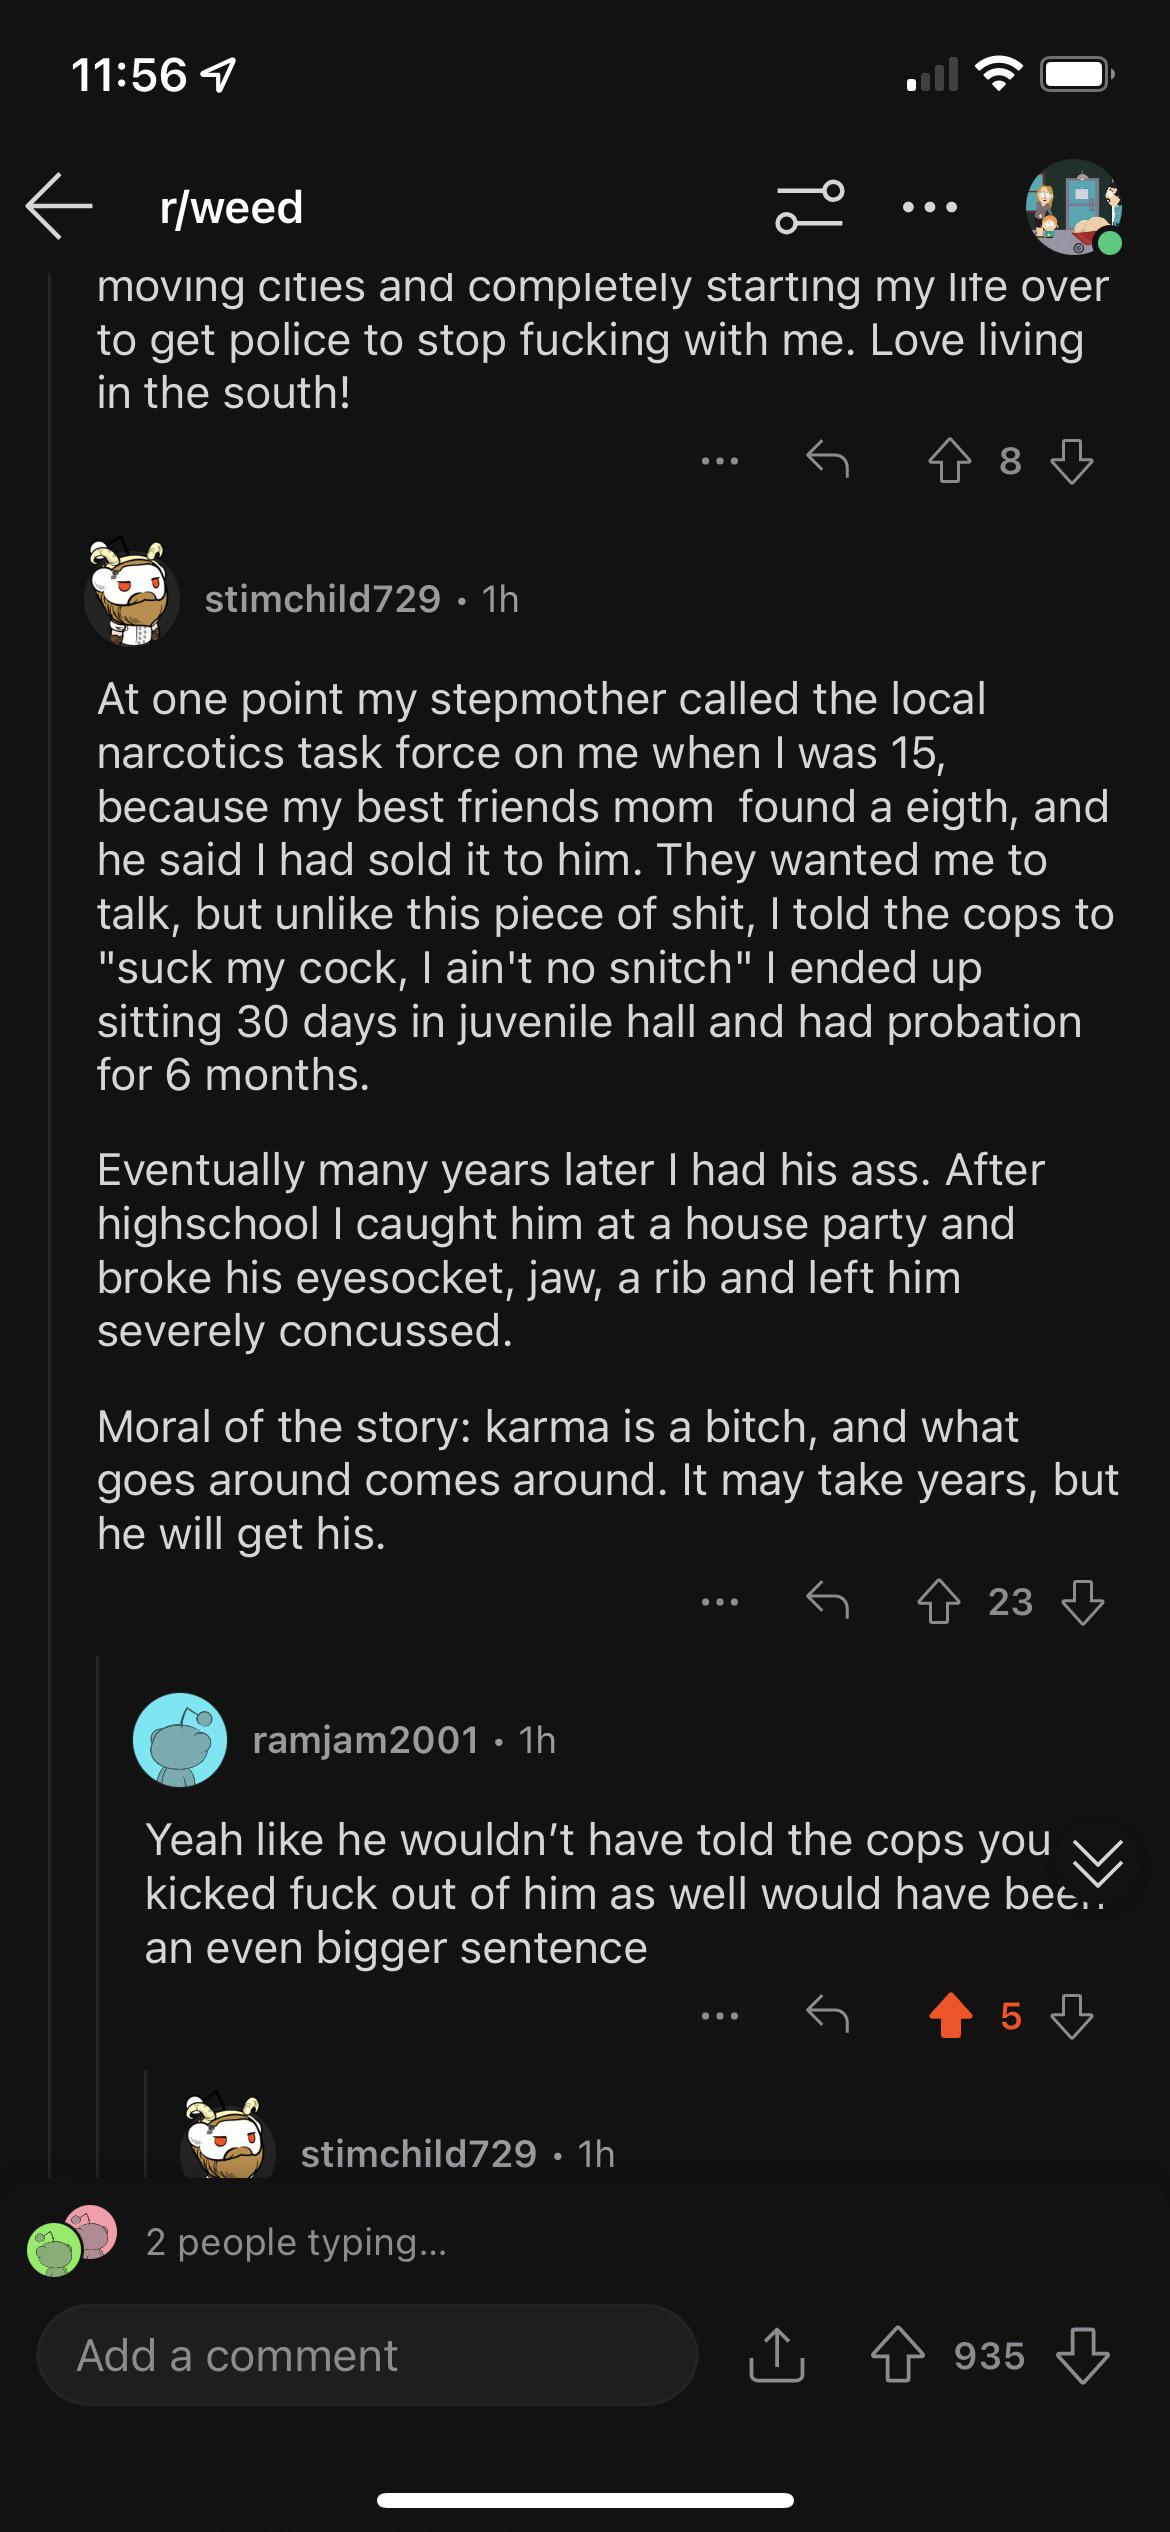Downvote the post with 935 points
The image size is (1170, 2532).
coord(1082,2355)
